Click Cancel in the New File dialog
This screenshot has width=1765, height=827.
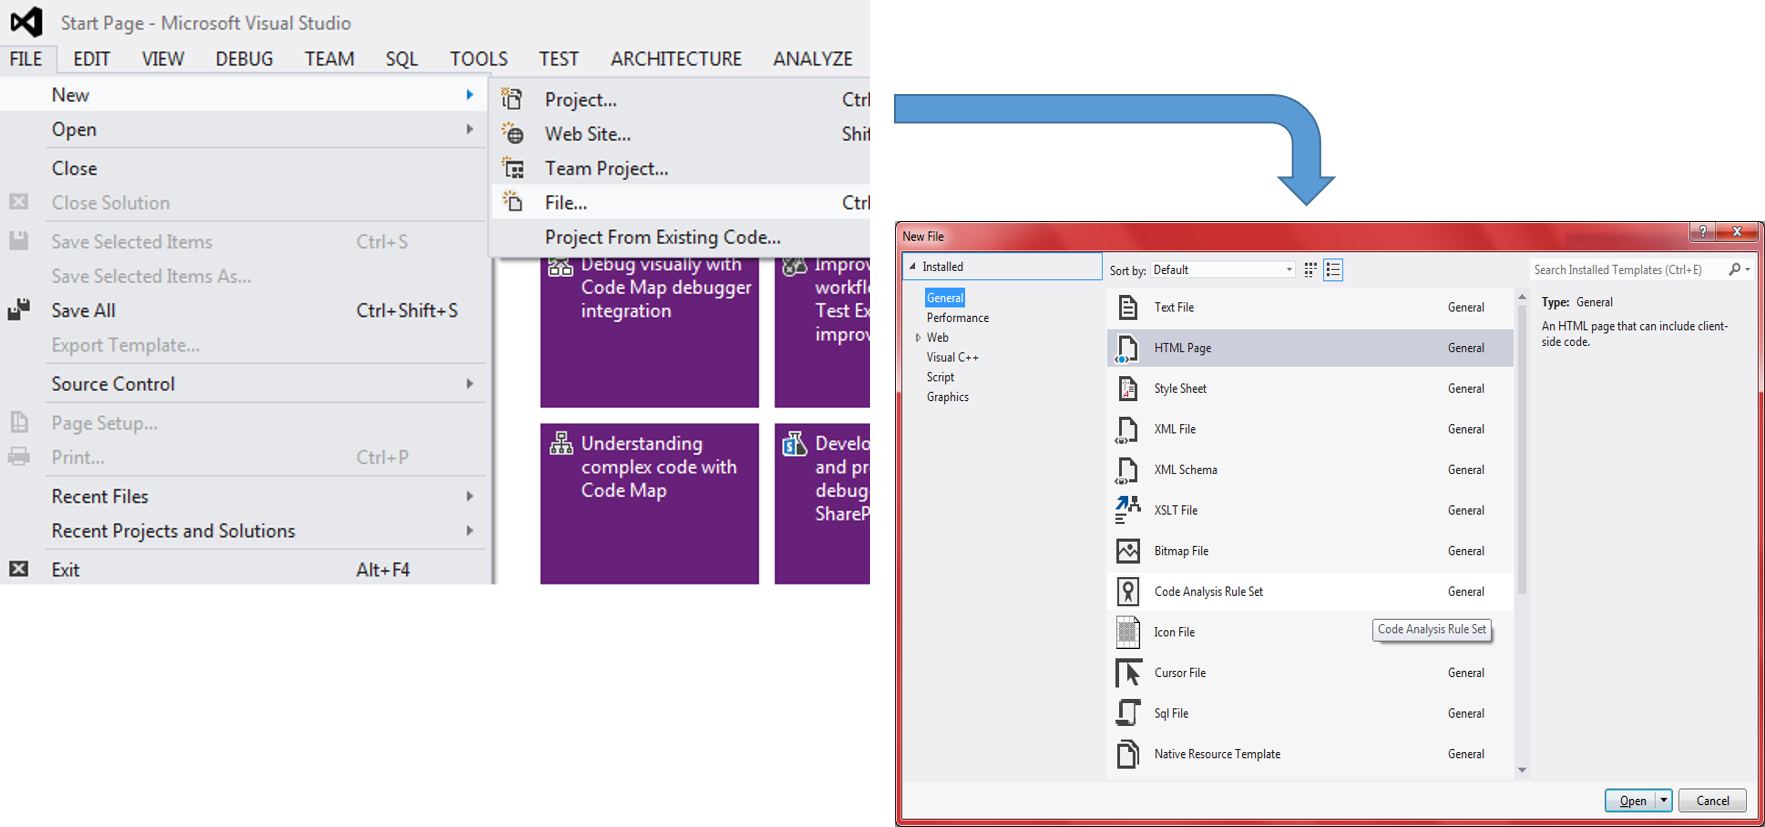(1712, 800)
